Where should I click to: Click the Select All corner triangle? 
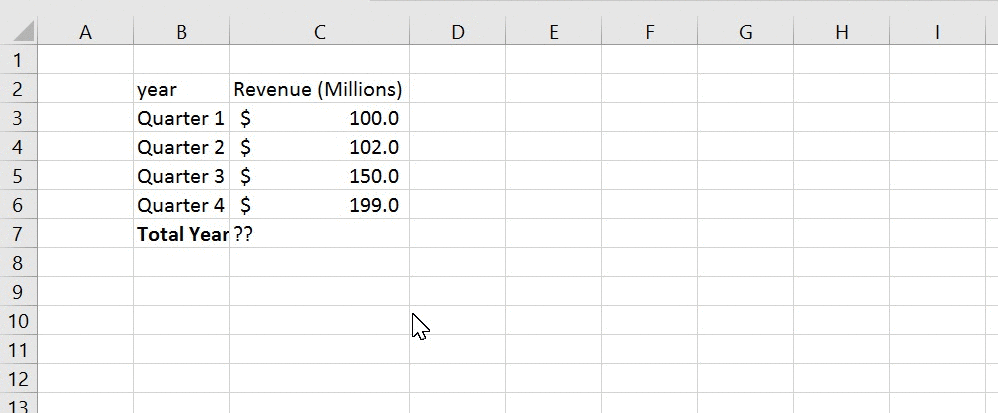(22, 32)
